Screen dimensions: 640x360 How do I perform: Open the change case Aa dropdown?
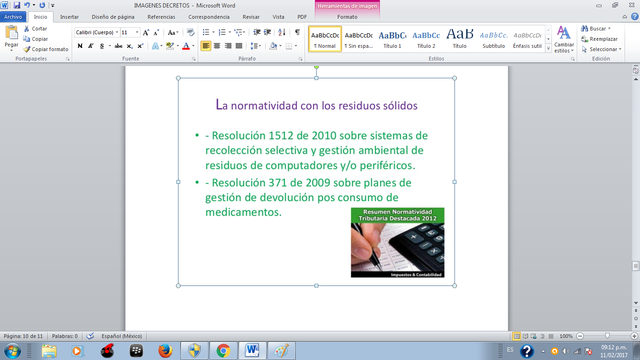(173, 32)
